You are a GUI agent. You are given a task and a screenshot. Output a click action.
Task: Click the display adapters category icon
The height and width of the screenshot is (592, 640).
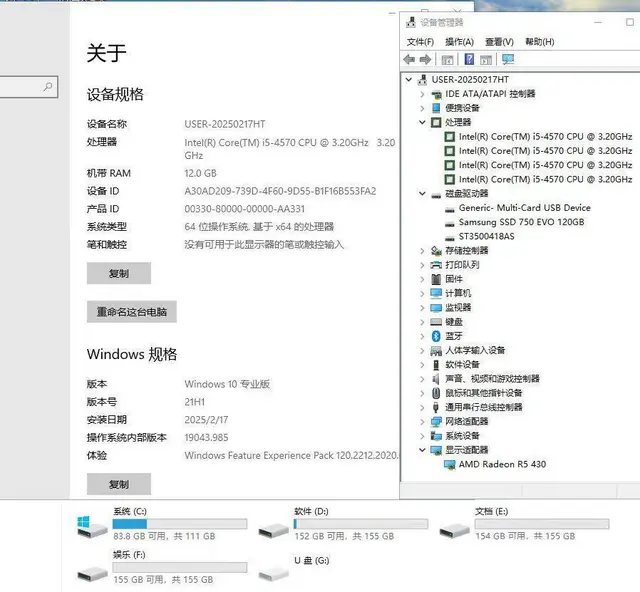tap(436, 450)
